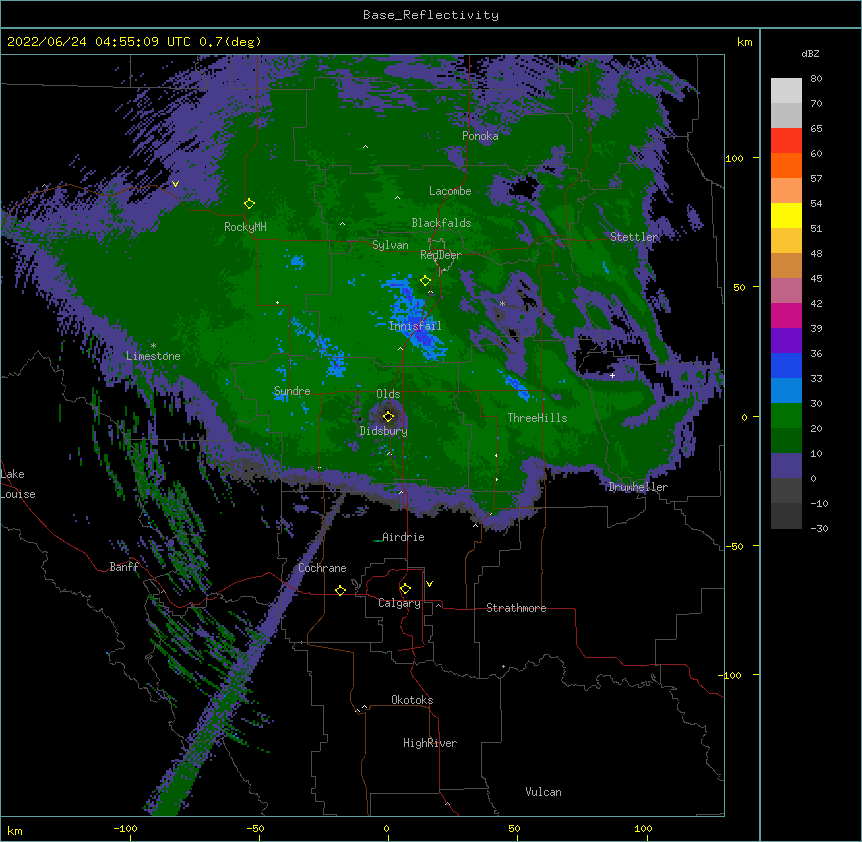Click the yellow marker southwest of RedDeer
This screenshot has width=862, height=842.
click(425, 280)
